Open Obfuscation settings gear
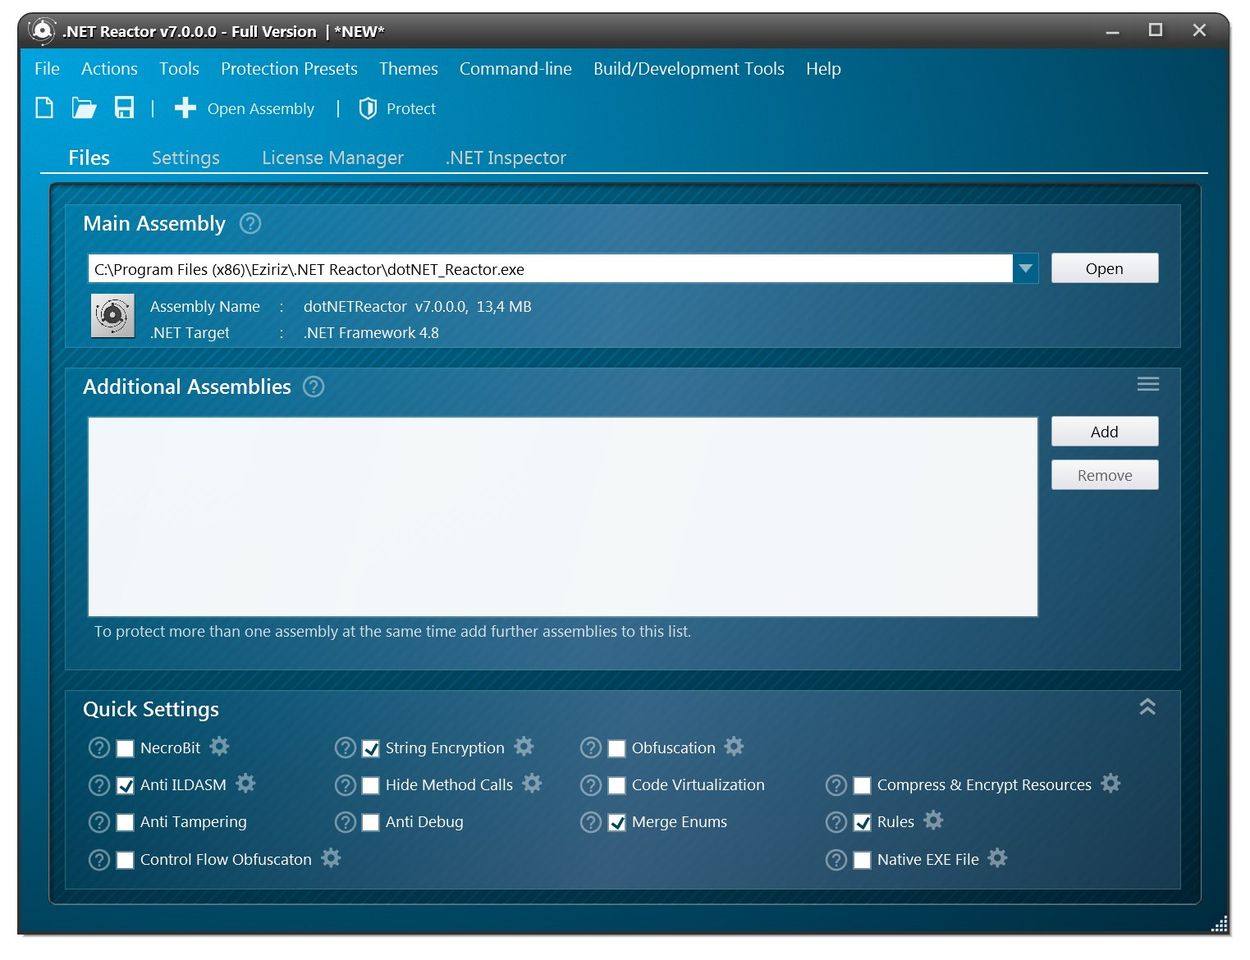 point(734,746)
